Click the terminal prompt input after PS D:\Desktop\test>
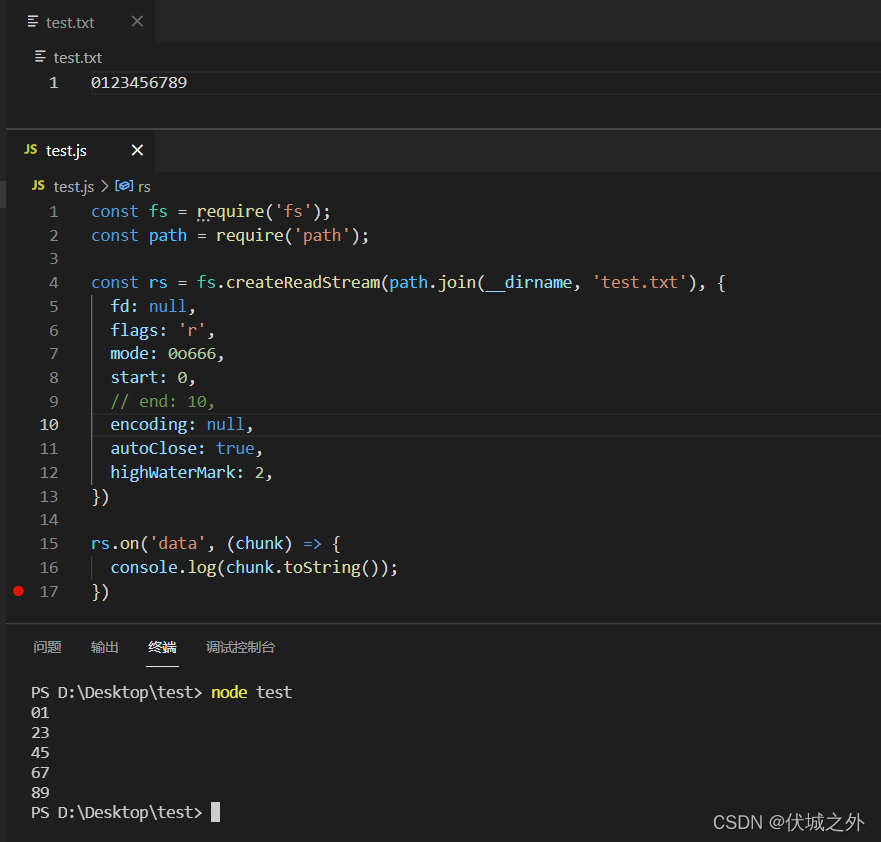 coord(214,812)
